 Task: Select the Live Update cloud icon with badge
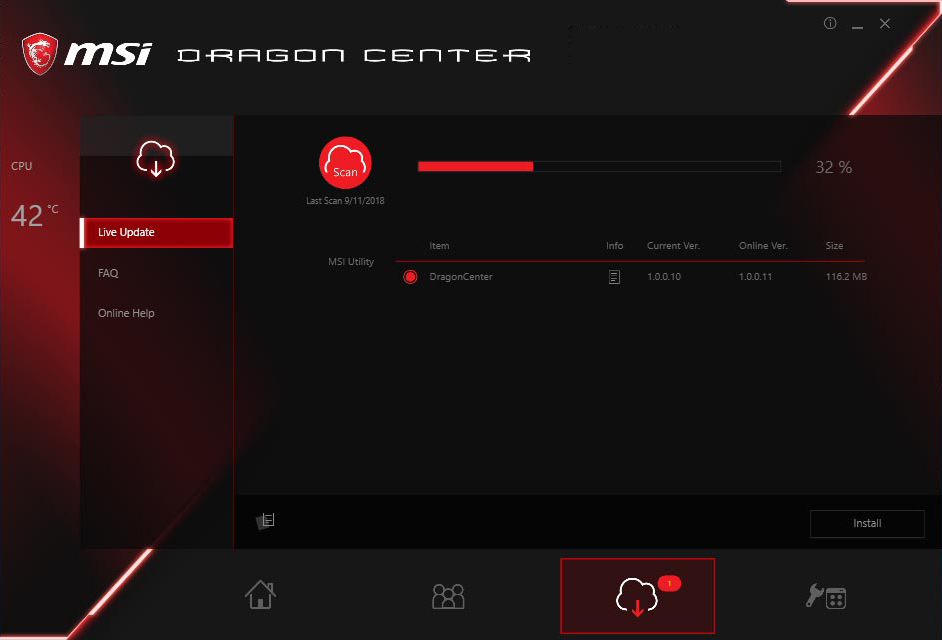[637, 596]
